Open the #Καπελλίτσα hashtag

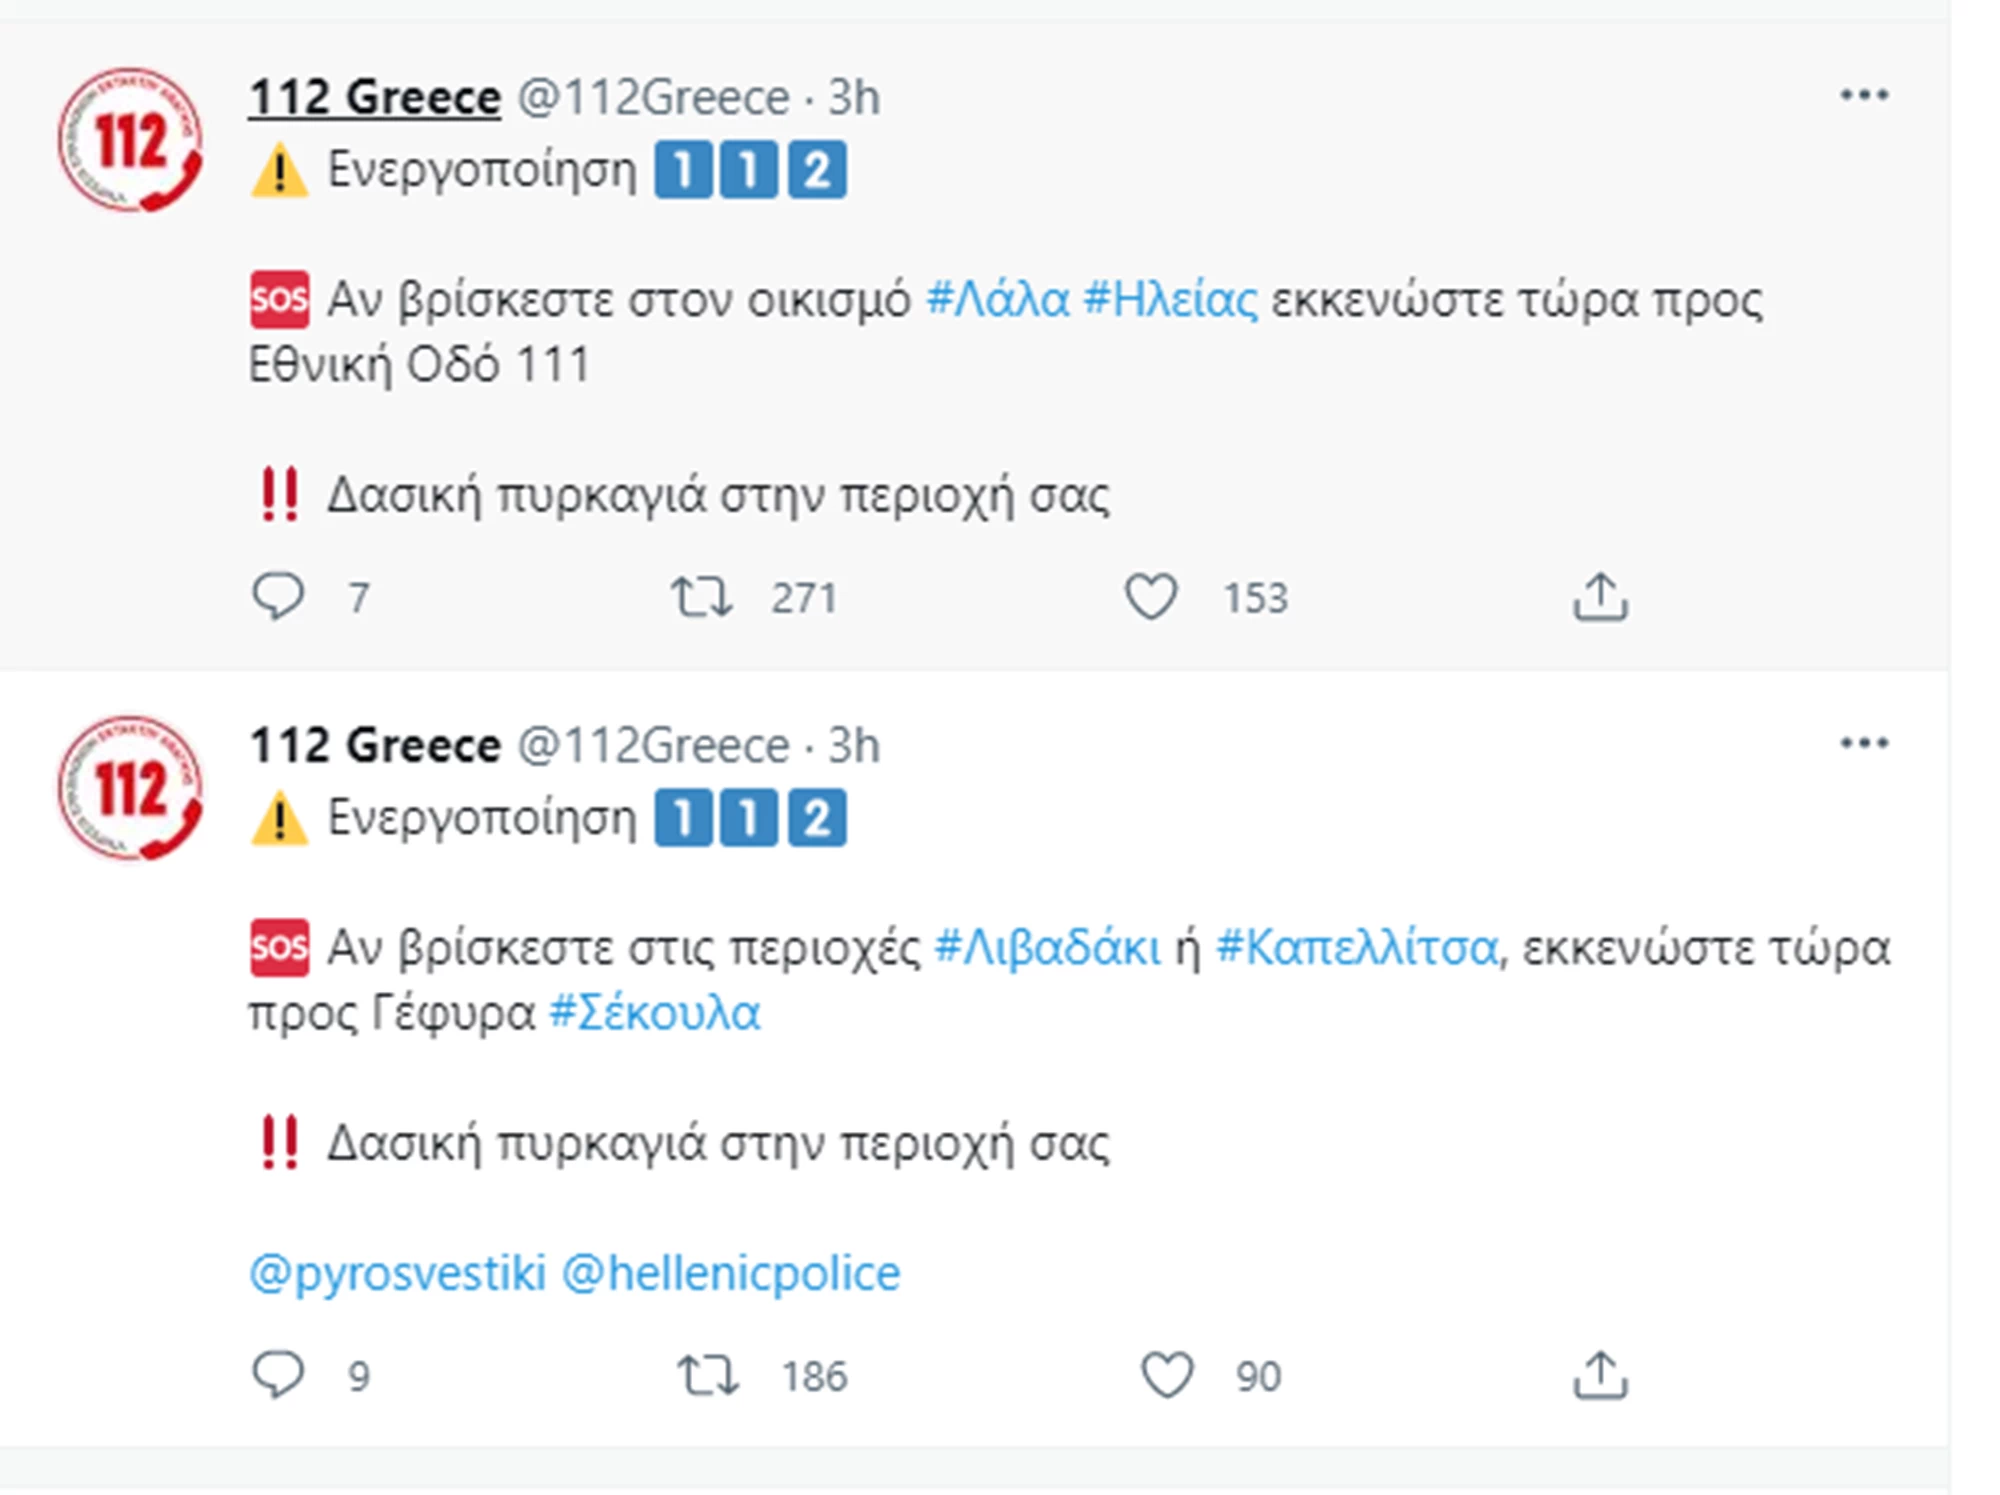[1357, 947]
